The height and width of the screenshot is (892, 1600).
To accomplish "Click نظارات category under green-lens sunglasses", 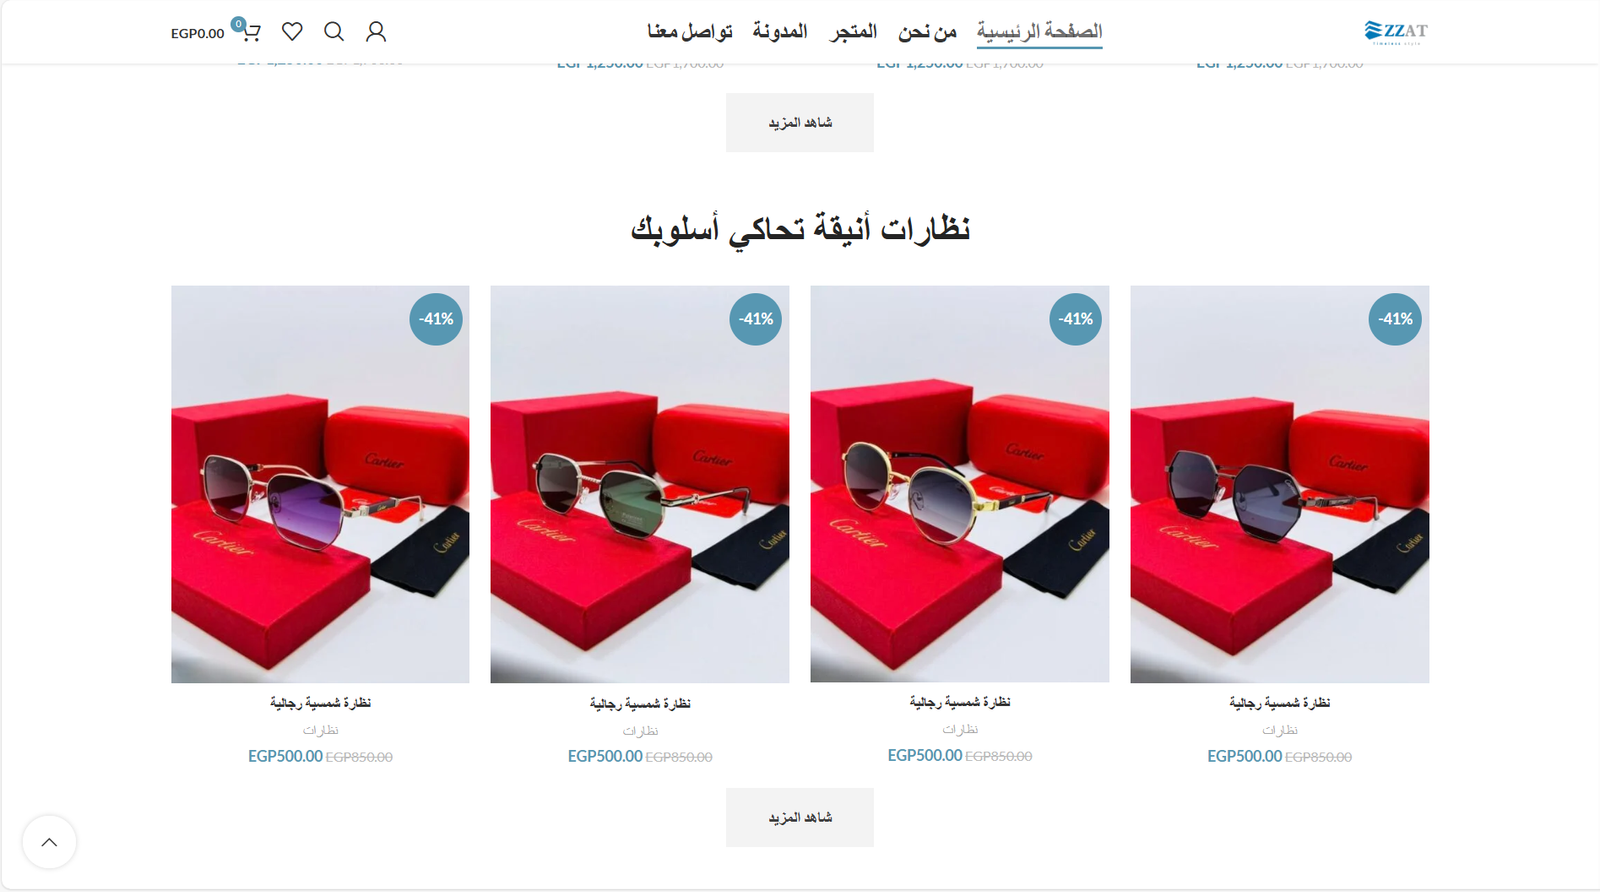I will [x=640, y=731].
